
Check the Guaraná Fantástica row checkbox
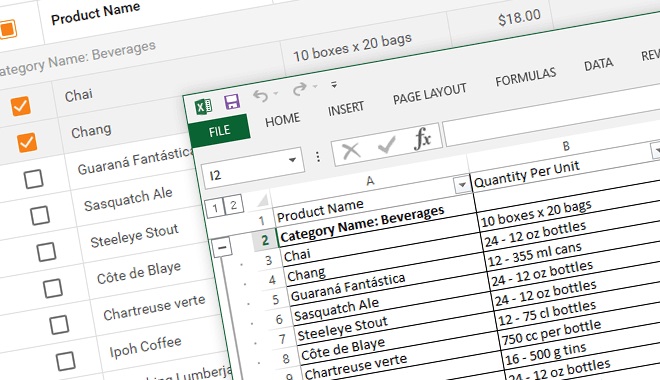coord(34,179)
